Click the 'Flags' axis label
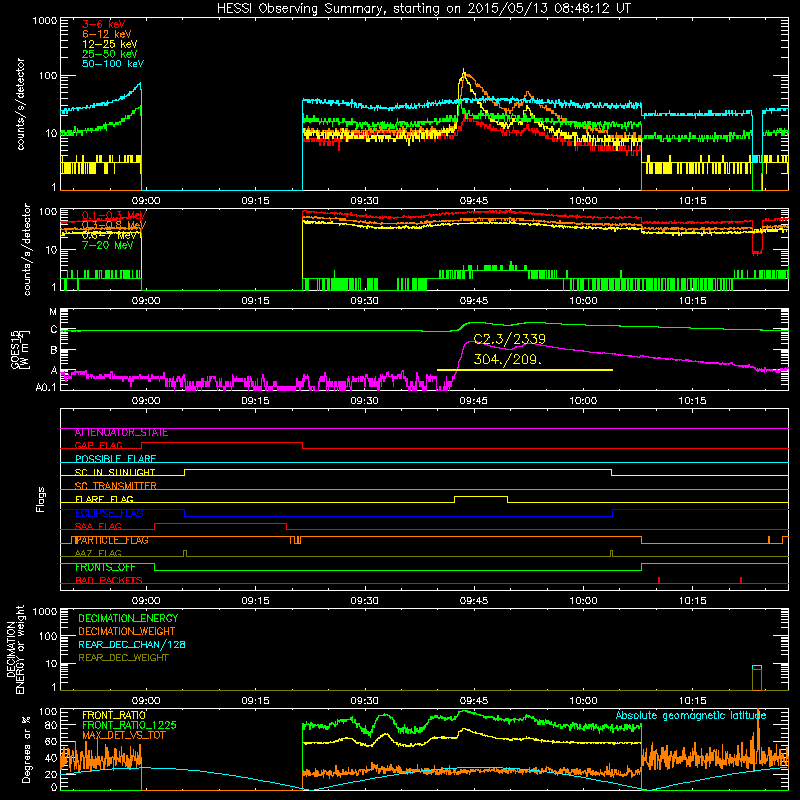The image size is (800, 800). (41, 499)
